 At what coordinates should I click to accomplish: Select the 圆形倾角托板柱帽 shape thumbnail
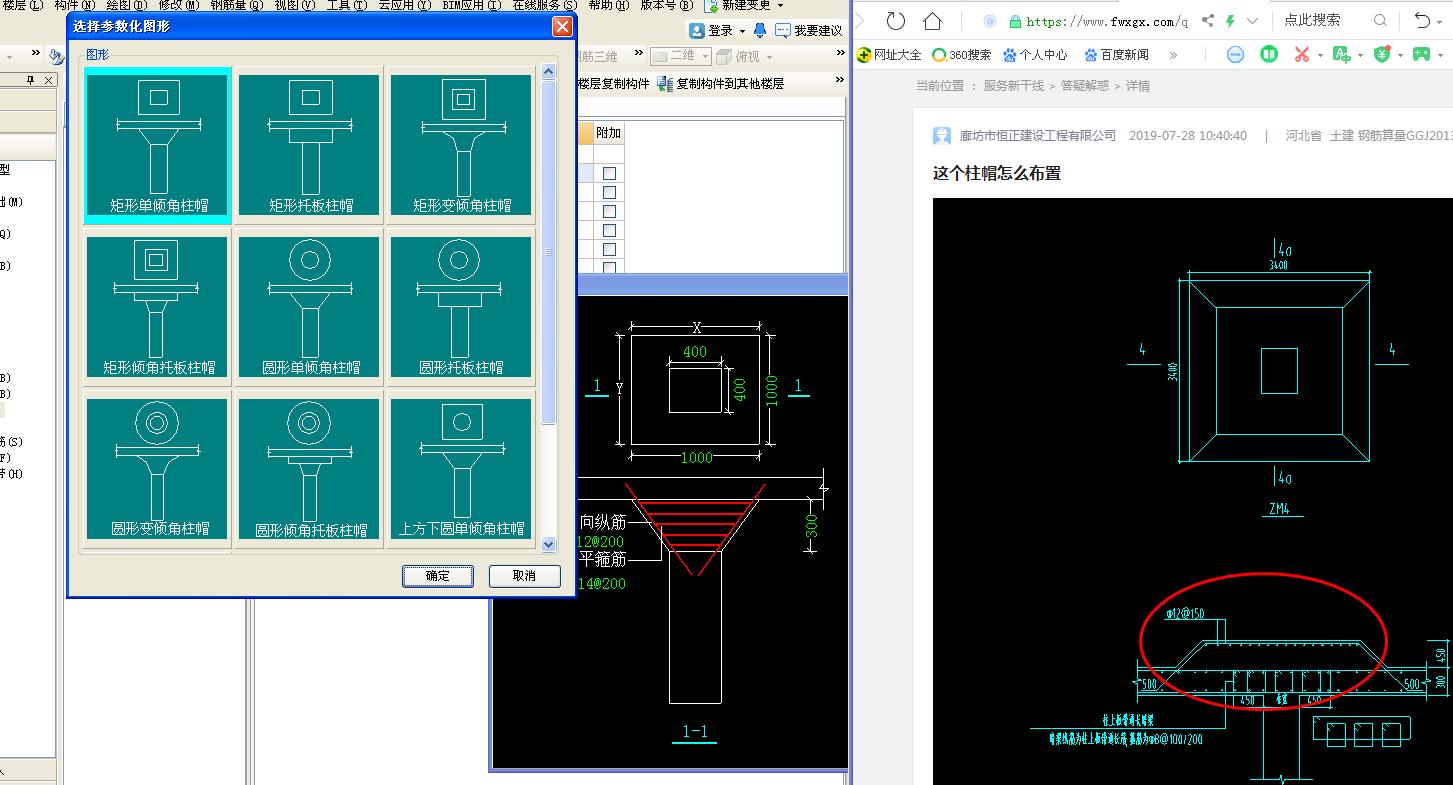click(310, 469)
